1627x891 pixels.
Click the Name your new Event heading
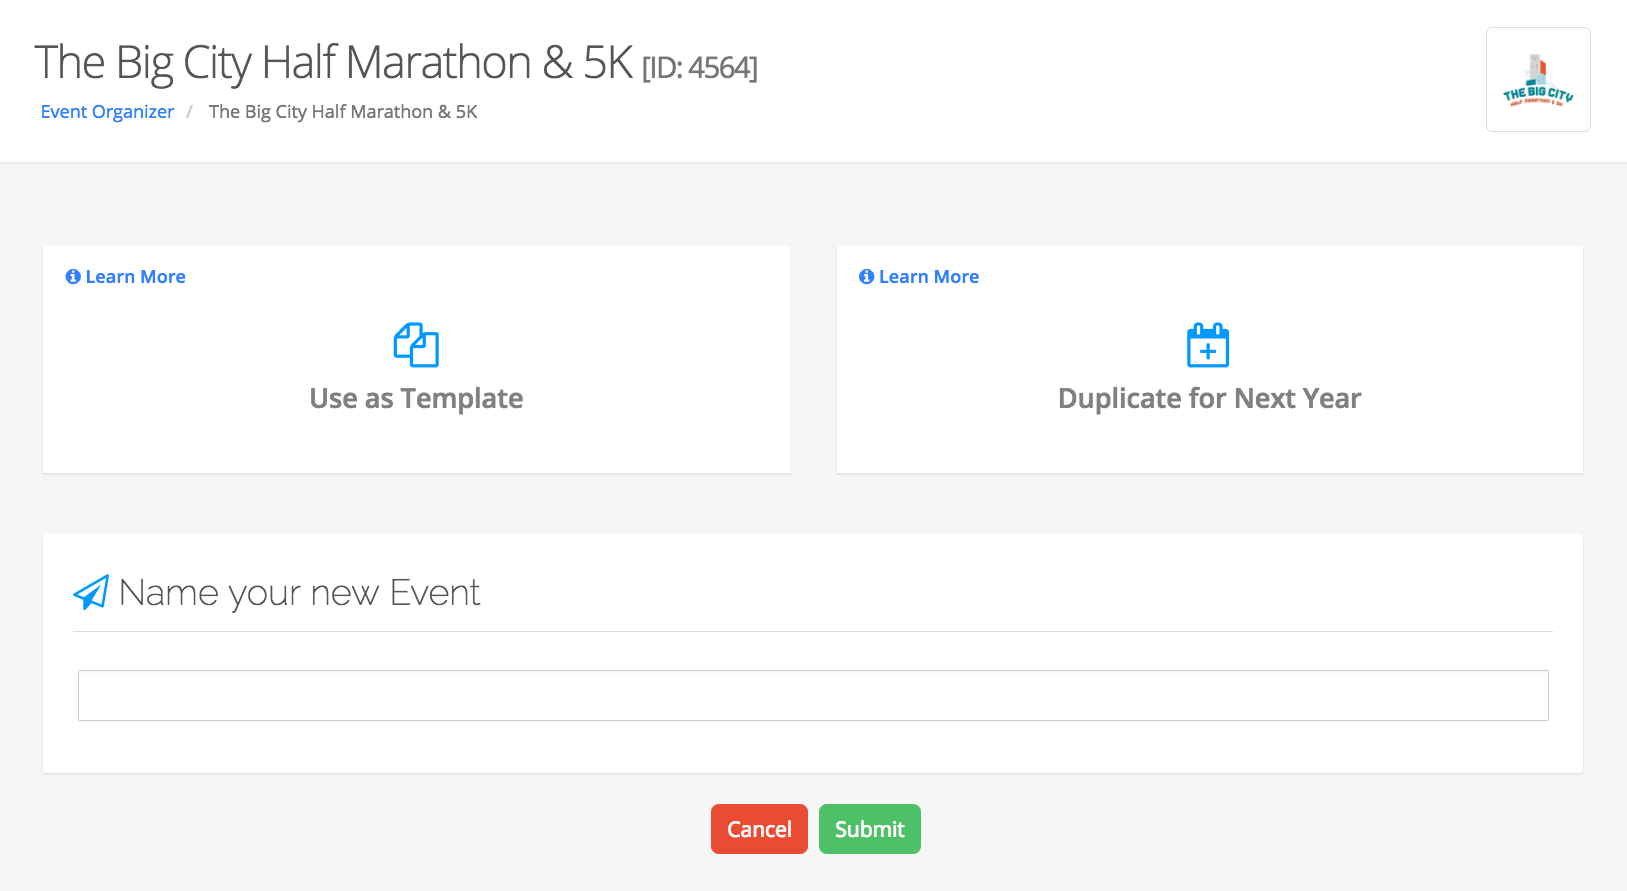pyautogui.click(x=299, y=593)
